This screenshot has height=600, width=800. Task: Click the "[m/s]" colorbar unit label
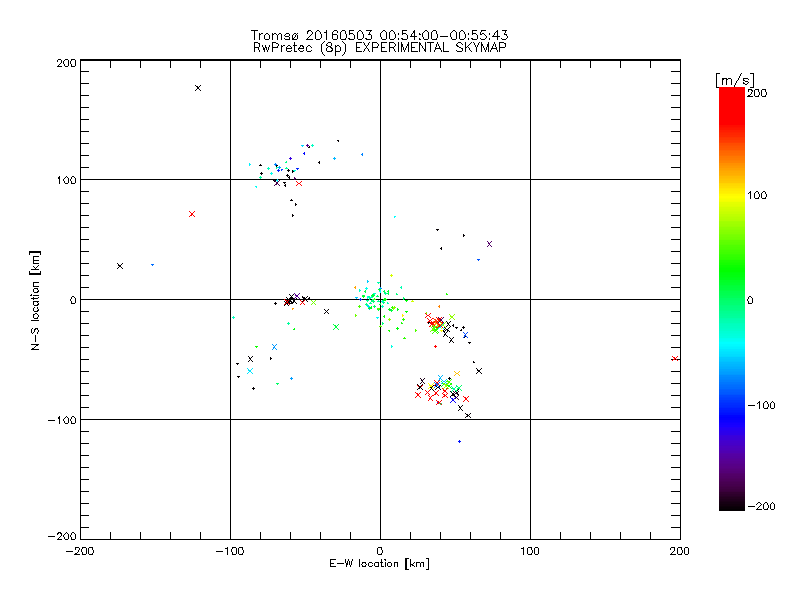tap(735, 80)
